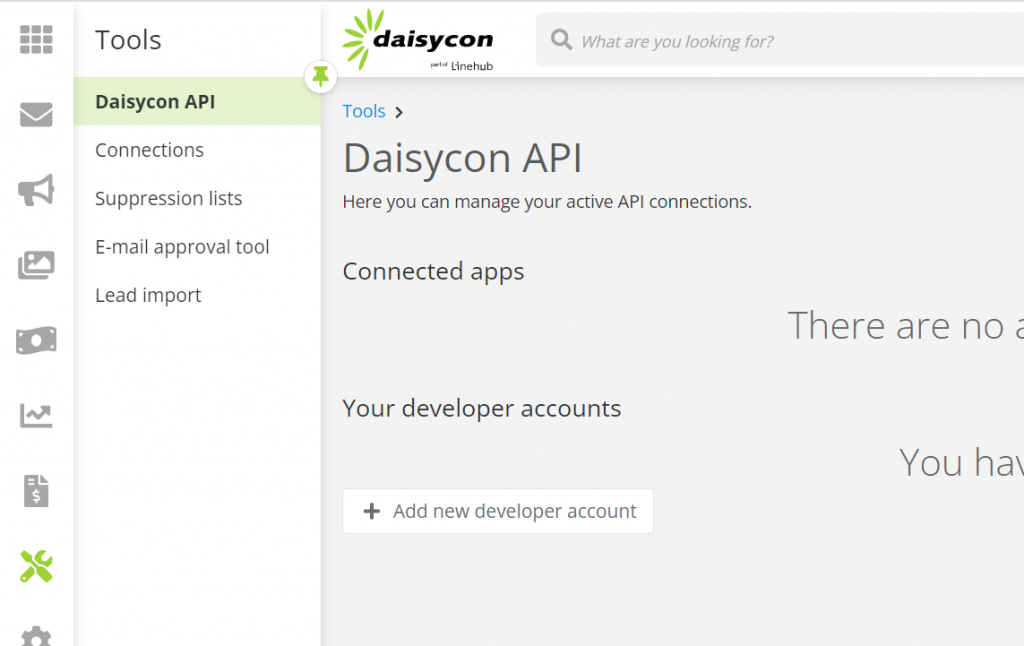Click the envelope mail icon
The image size is (1024, 646).
point(36,115)
